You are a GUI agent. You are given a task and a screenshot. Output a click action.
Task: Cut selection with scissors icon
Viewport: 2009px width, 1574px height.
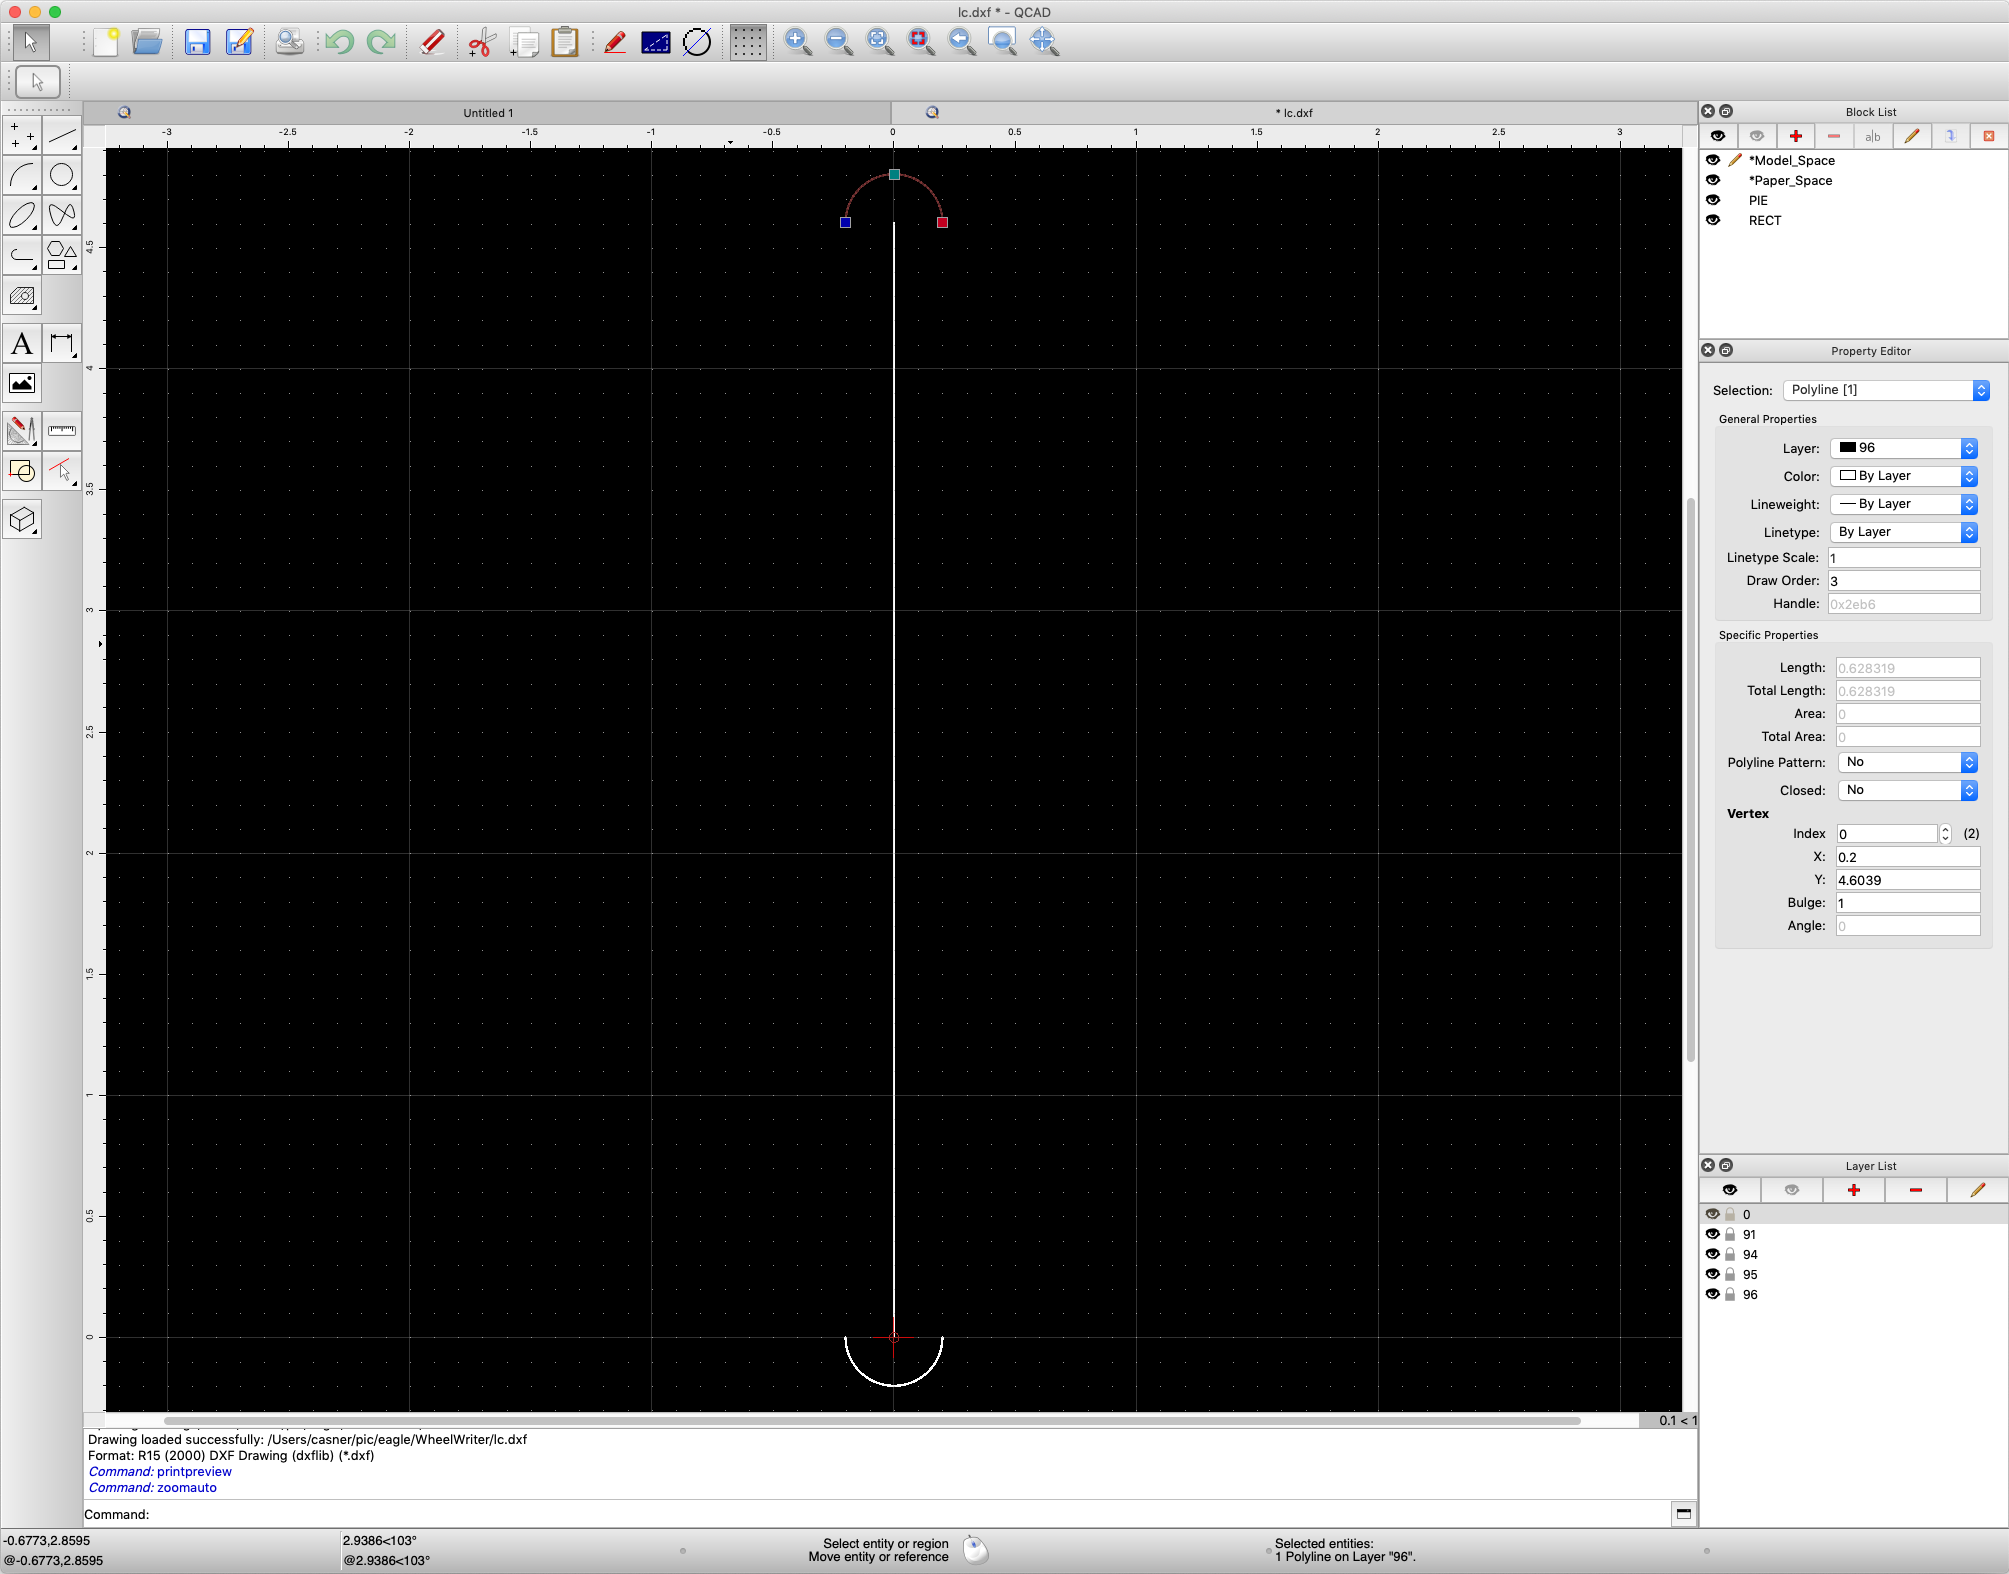click(482, 42)
